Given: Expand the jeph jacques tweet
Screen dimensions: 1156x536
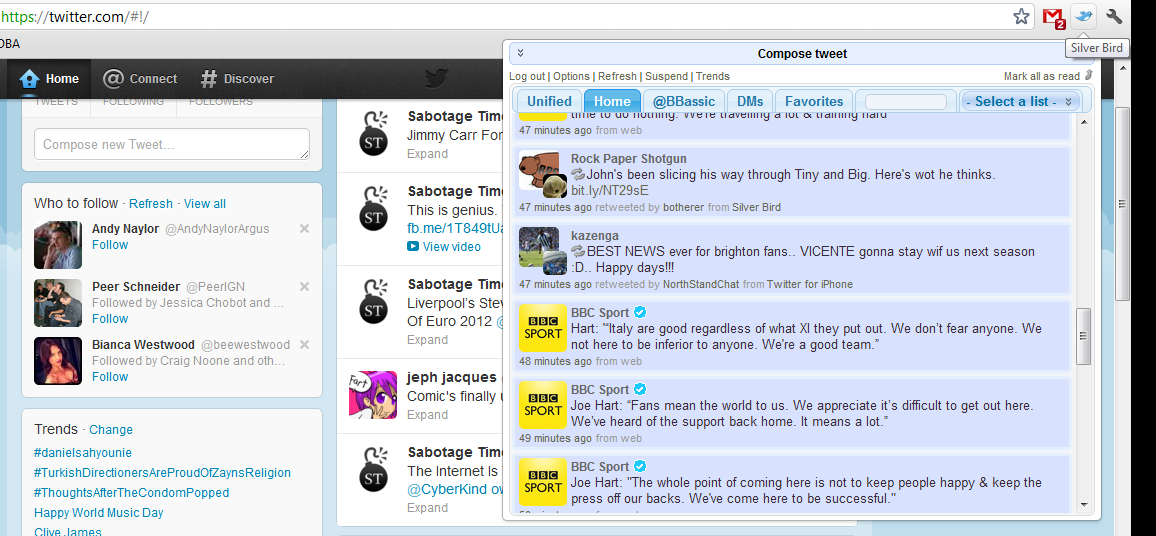Looking at the screenshot, I should 427,414.
